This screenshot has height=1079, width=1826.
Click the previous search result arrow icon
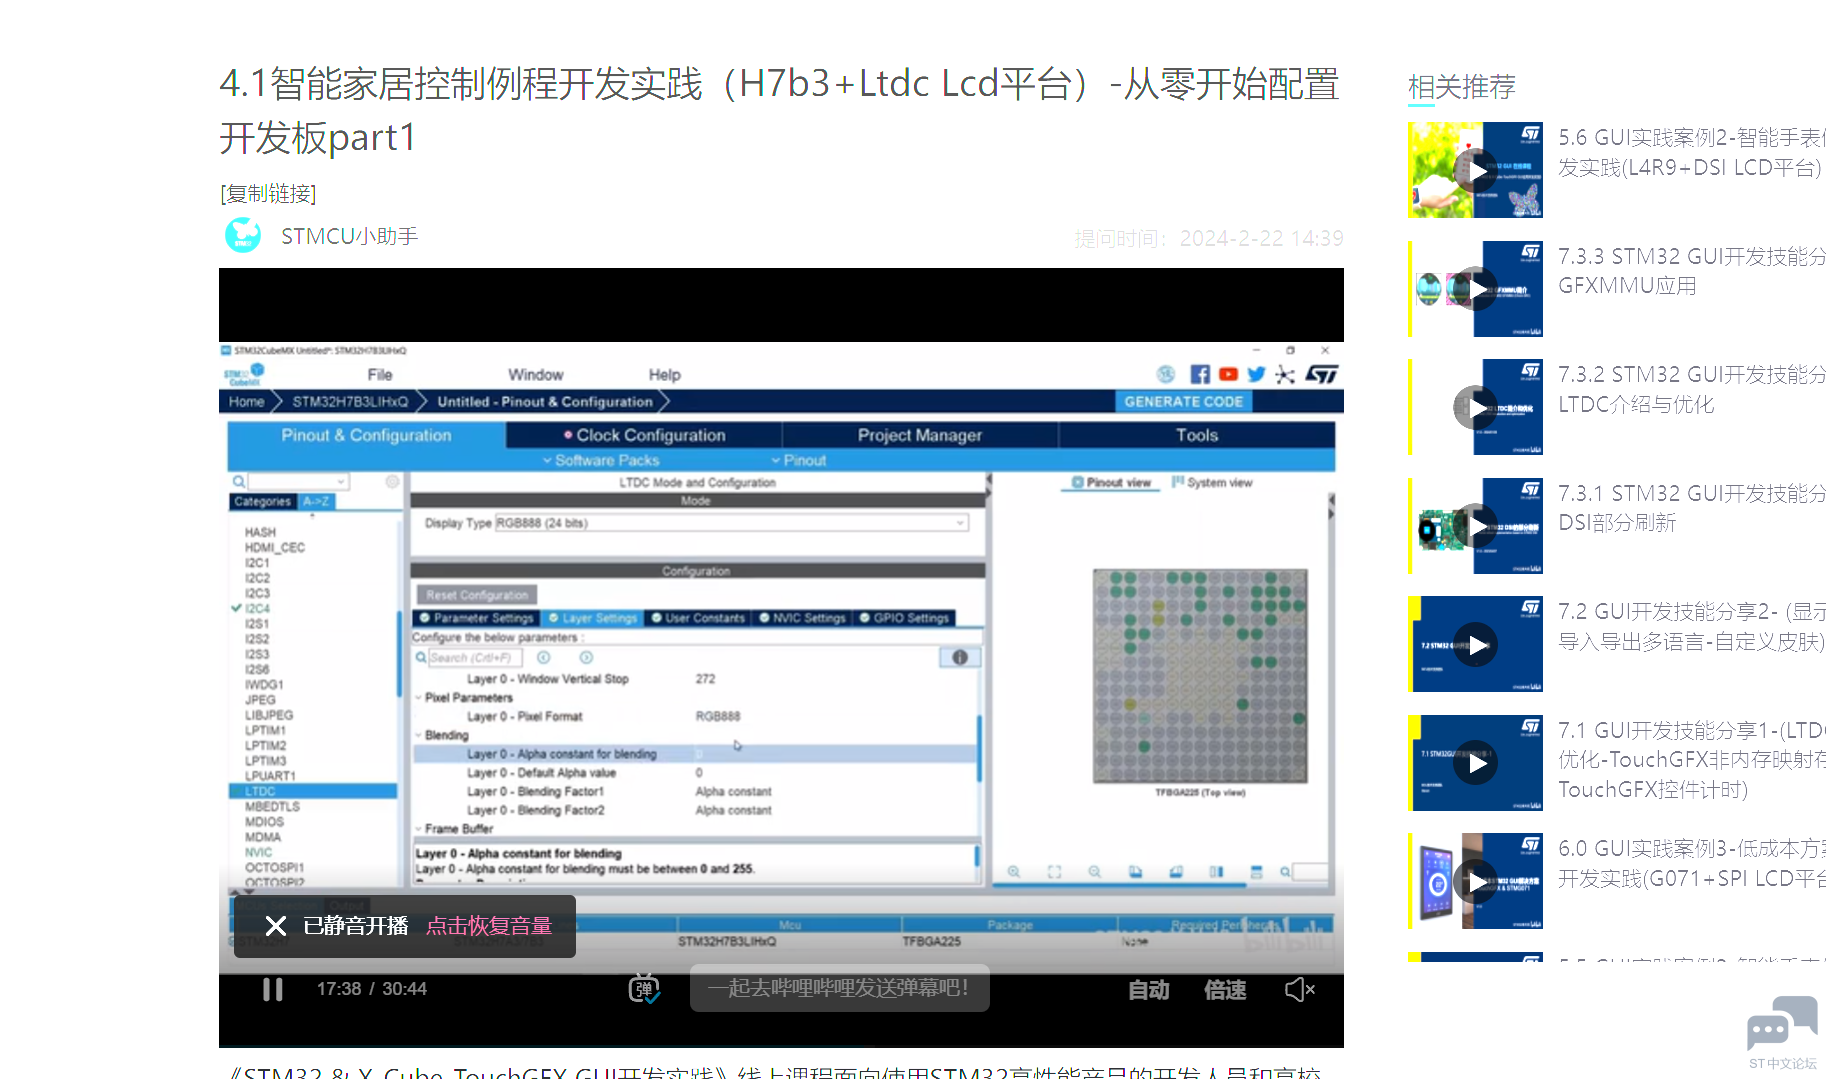pos(544,657)
